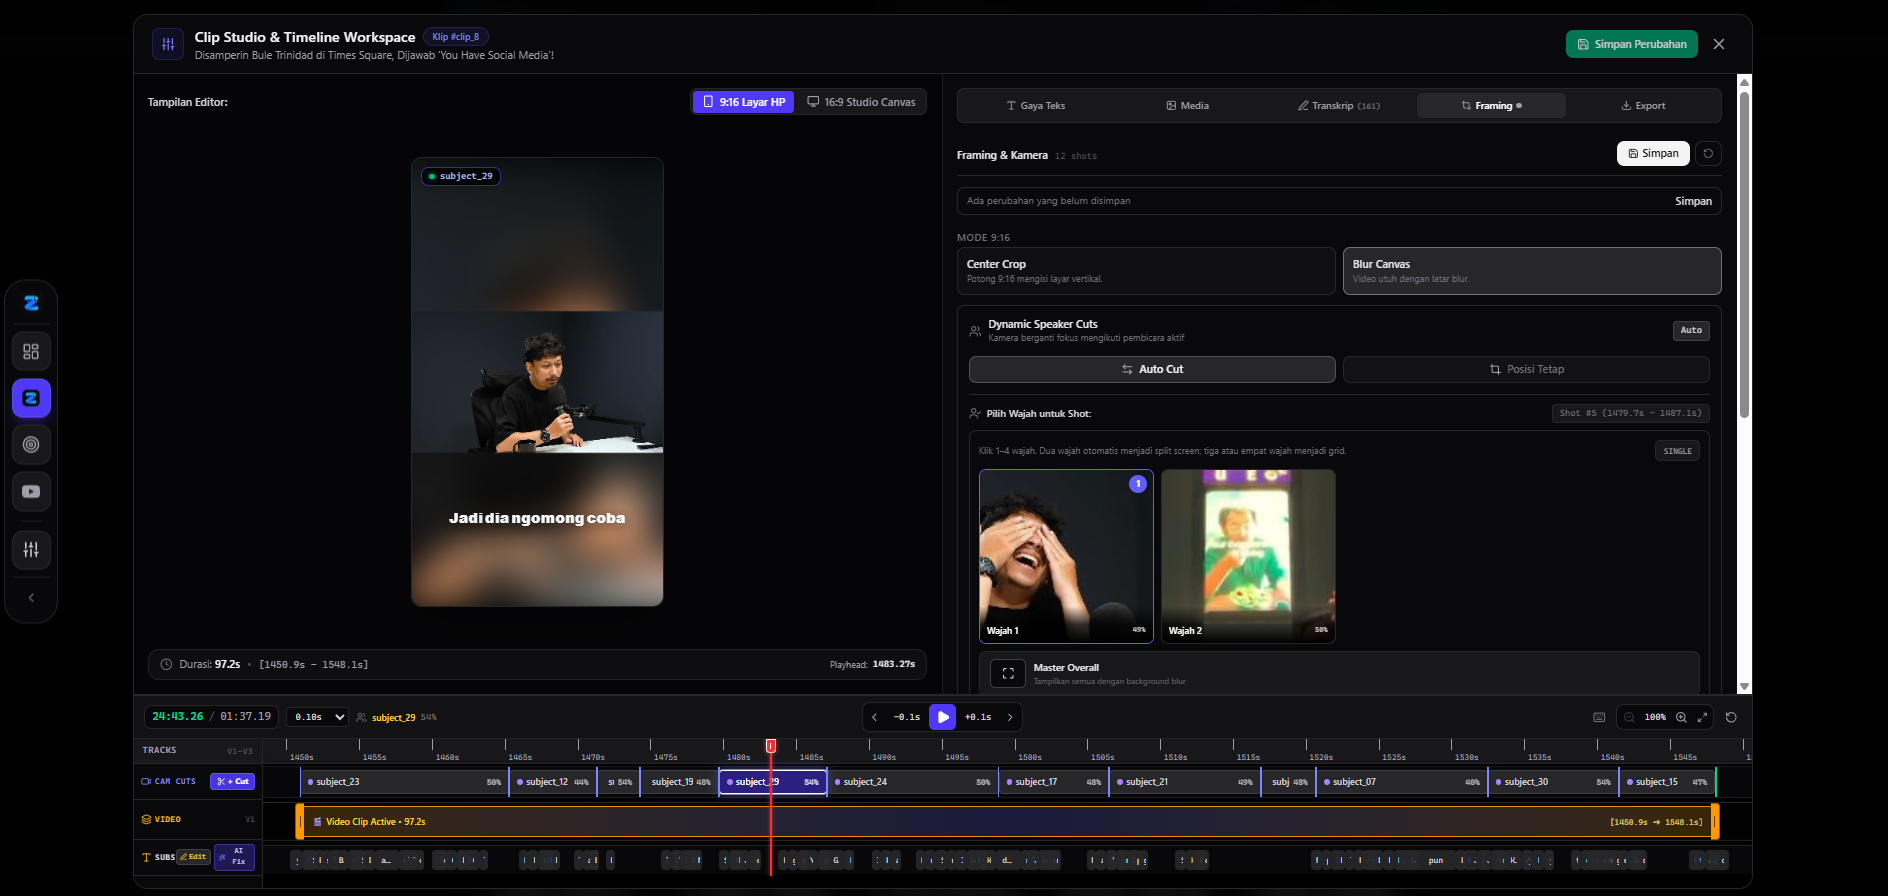This screenshot has width=1888, height=896.
Task: Click the keyboard shortcuts icon in timeline bar
Action: tap(1599, 717)
